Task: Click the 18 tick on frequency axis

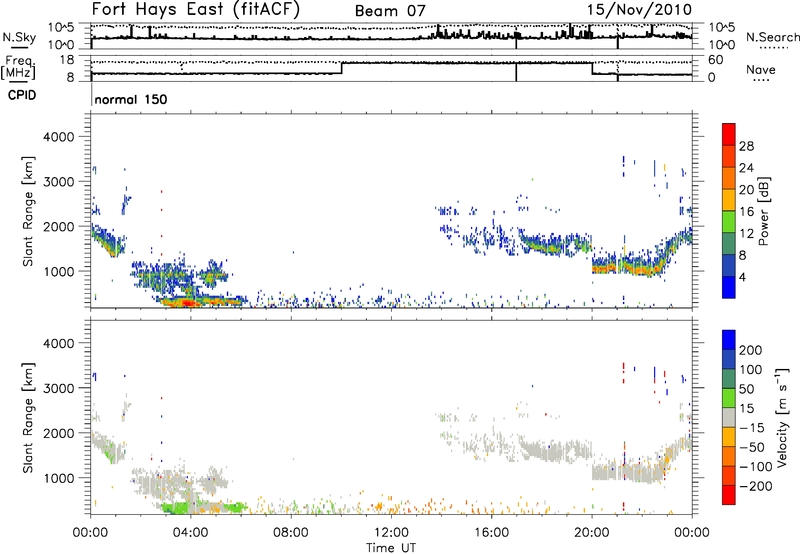Action: [x=67, y=60]
